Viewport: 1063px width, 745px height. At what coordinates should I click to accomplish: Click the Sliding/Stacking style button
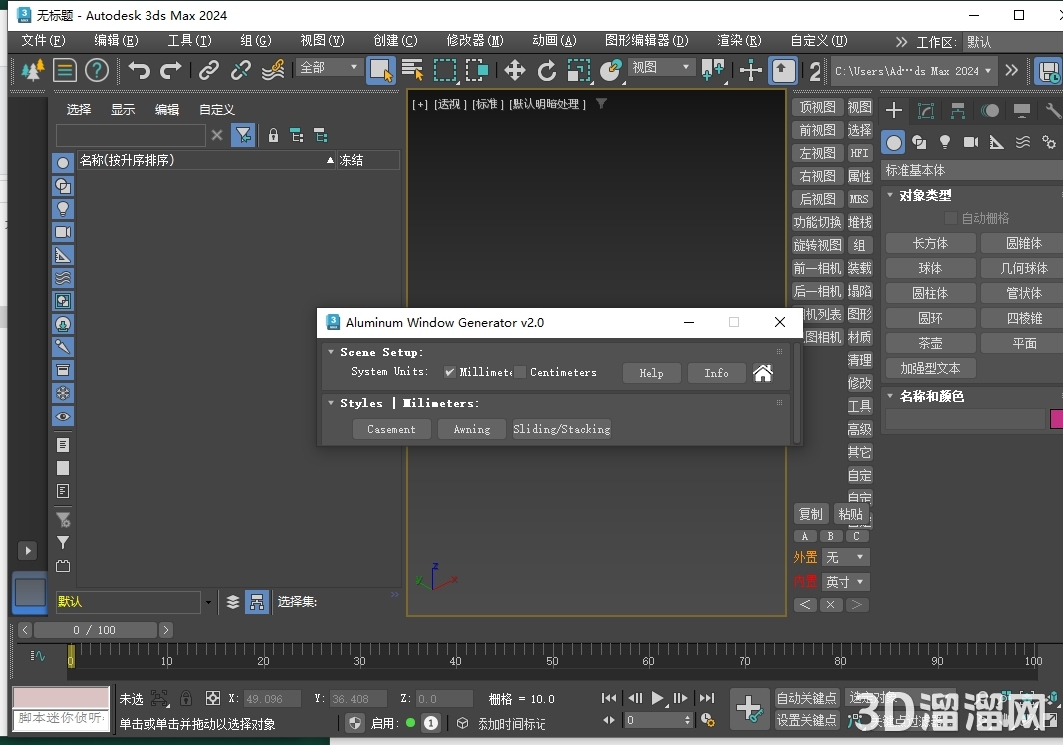(562, 429)
